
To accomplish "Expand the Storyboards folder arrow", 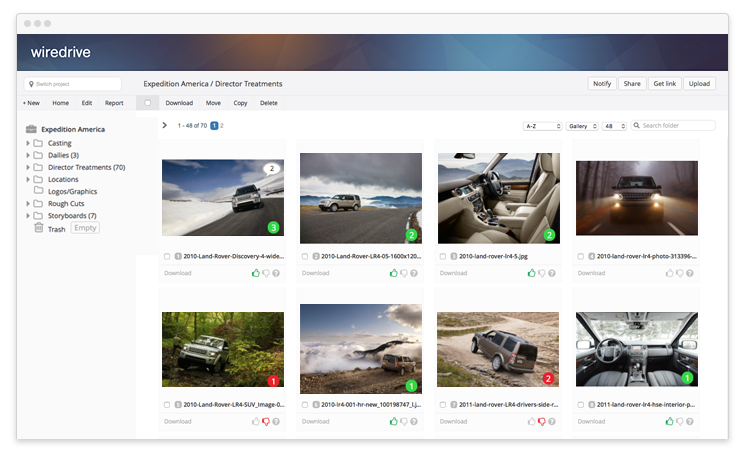I will coord(28,216).
